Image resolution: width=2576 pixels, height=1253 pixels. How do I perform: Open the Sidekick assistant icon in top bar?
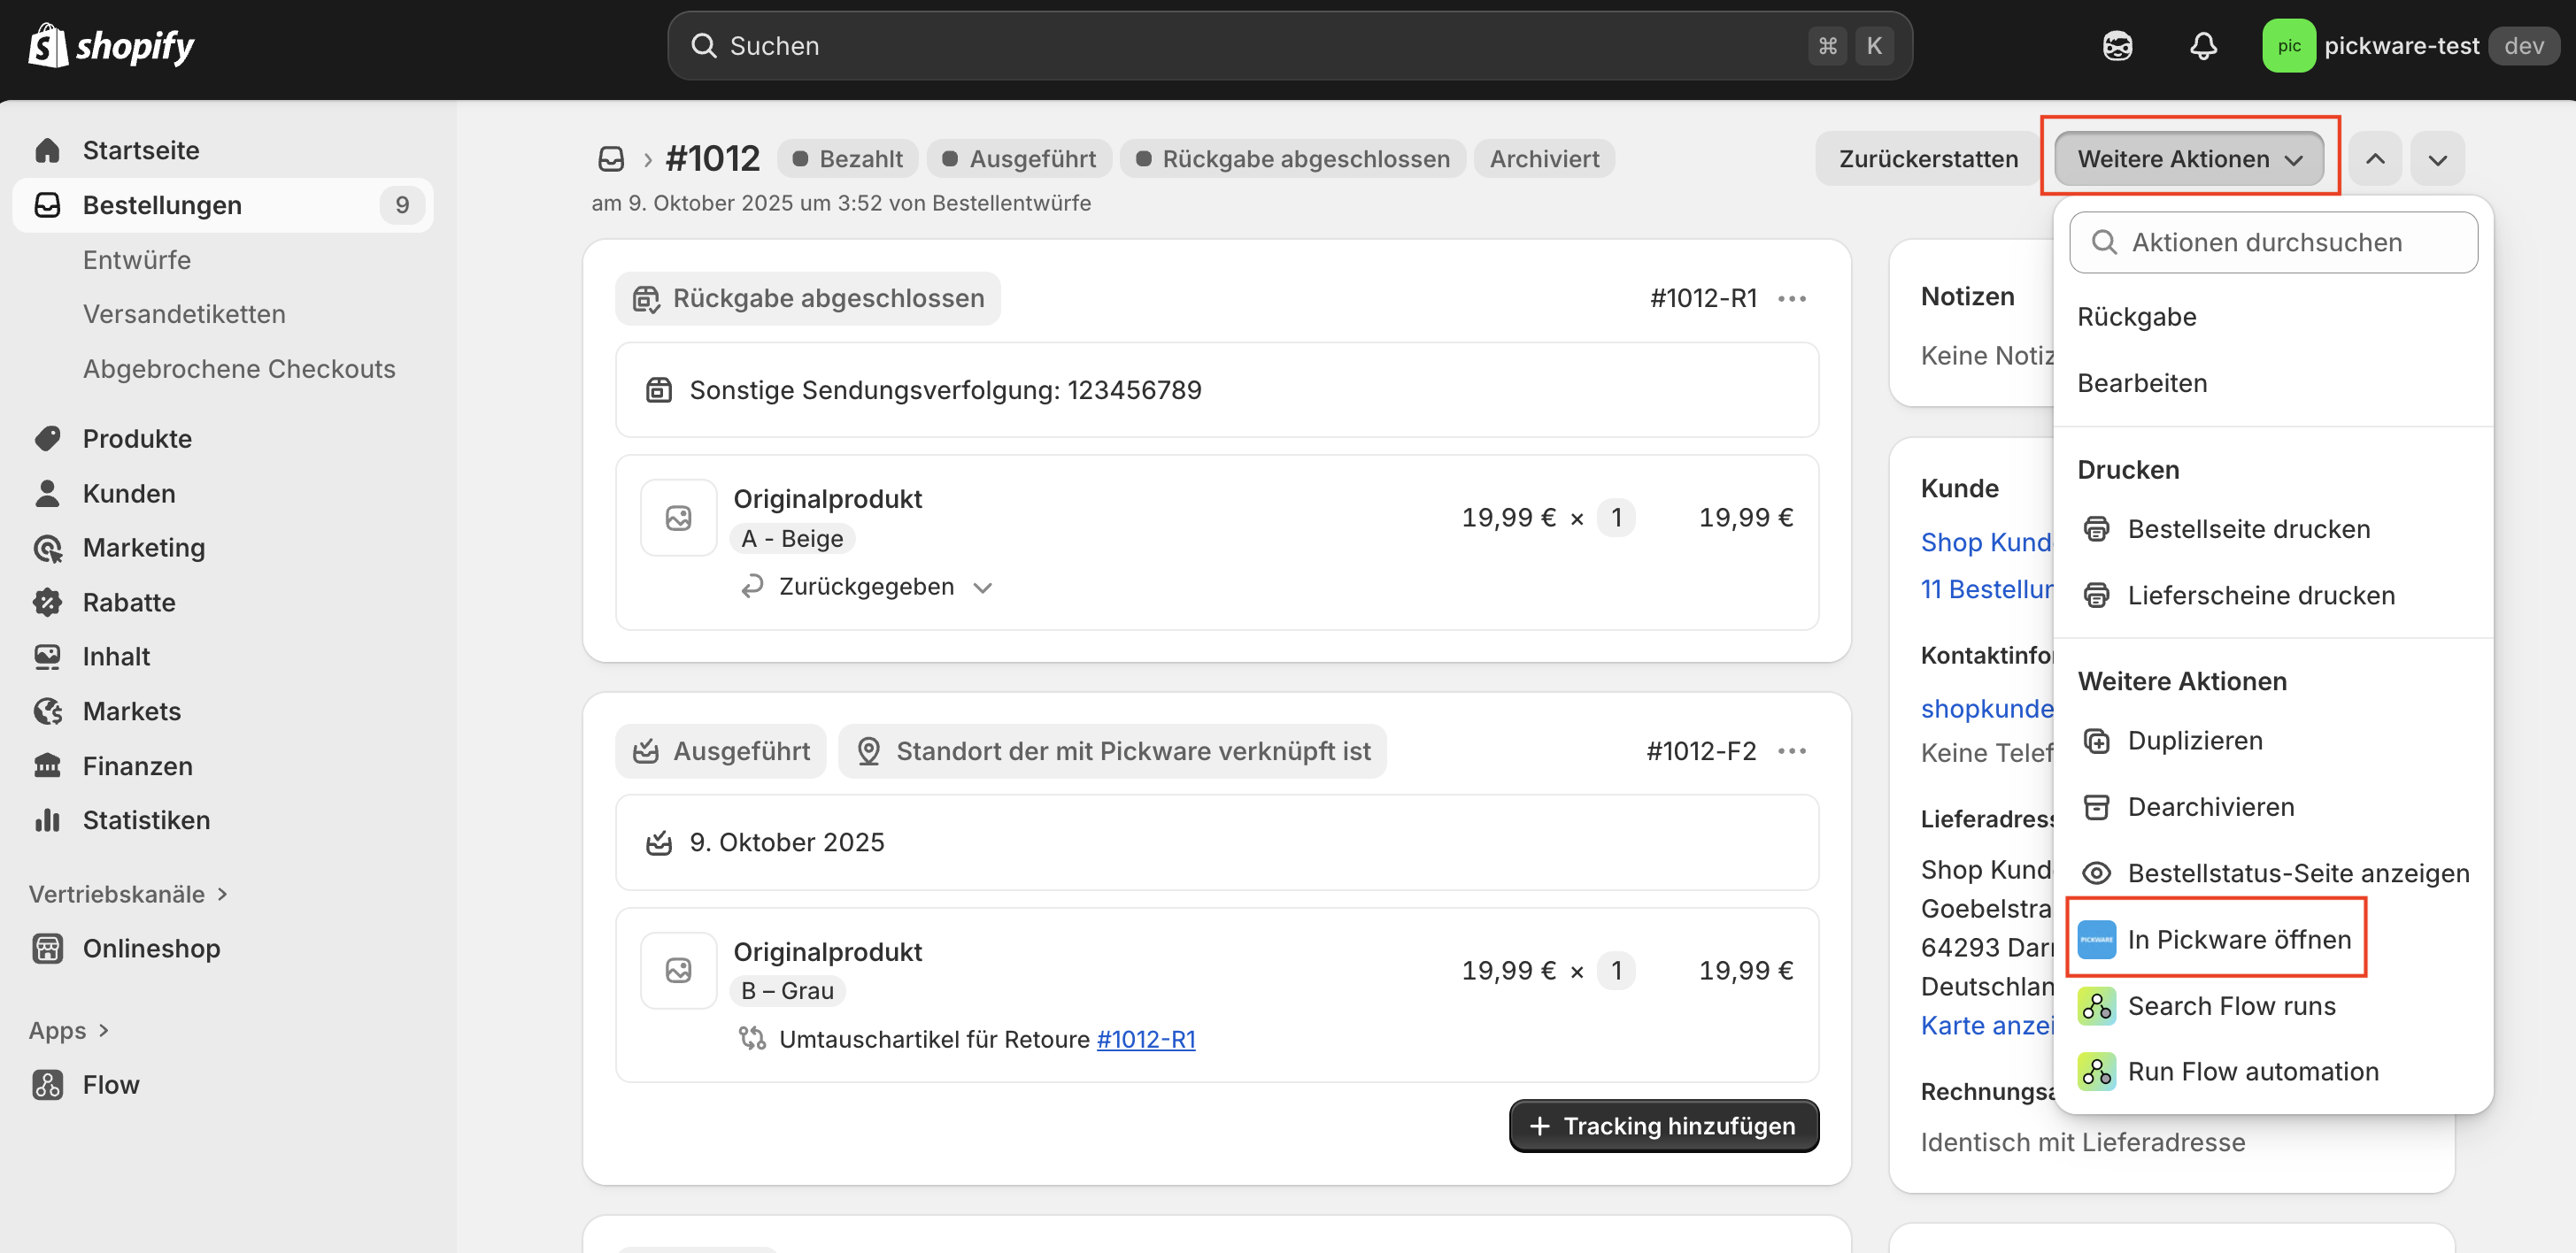point(2117,46)
